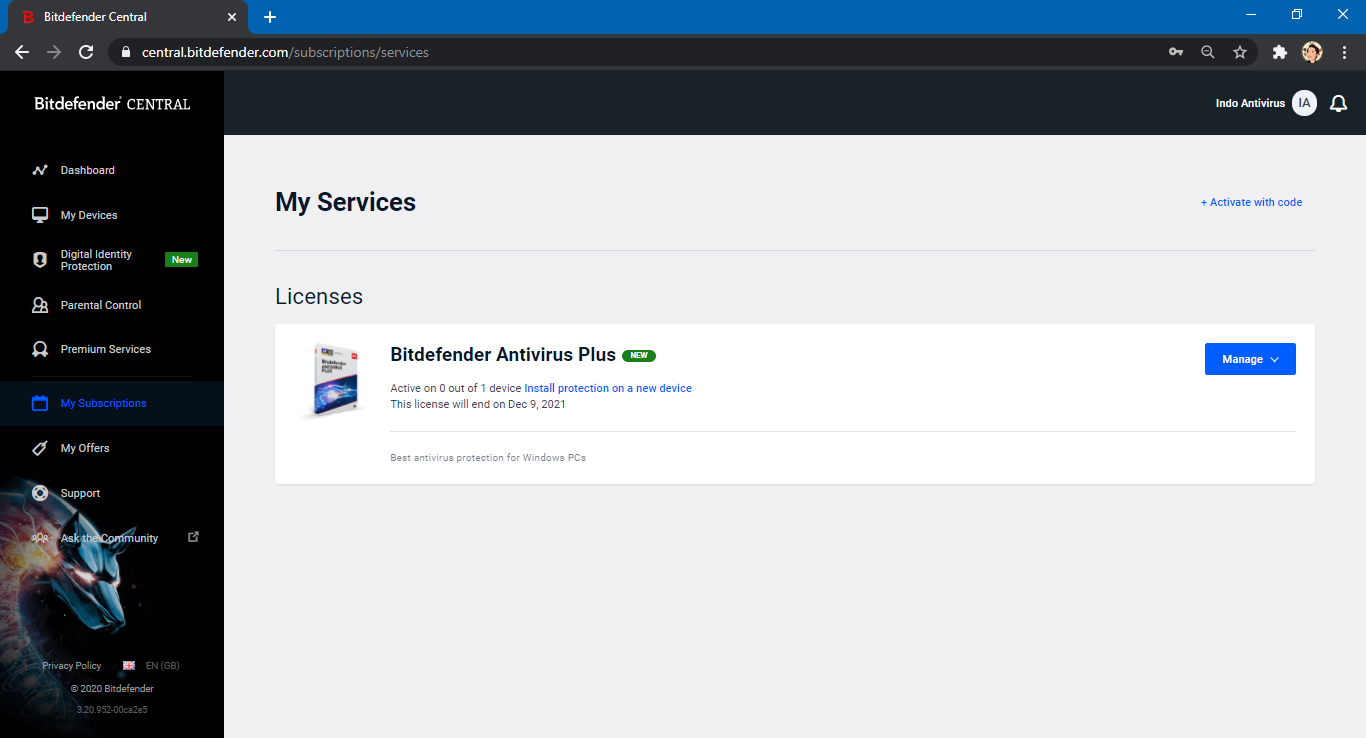1366x738 pixels.
Task: Click the My Services heading
Action: [346, 202]
